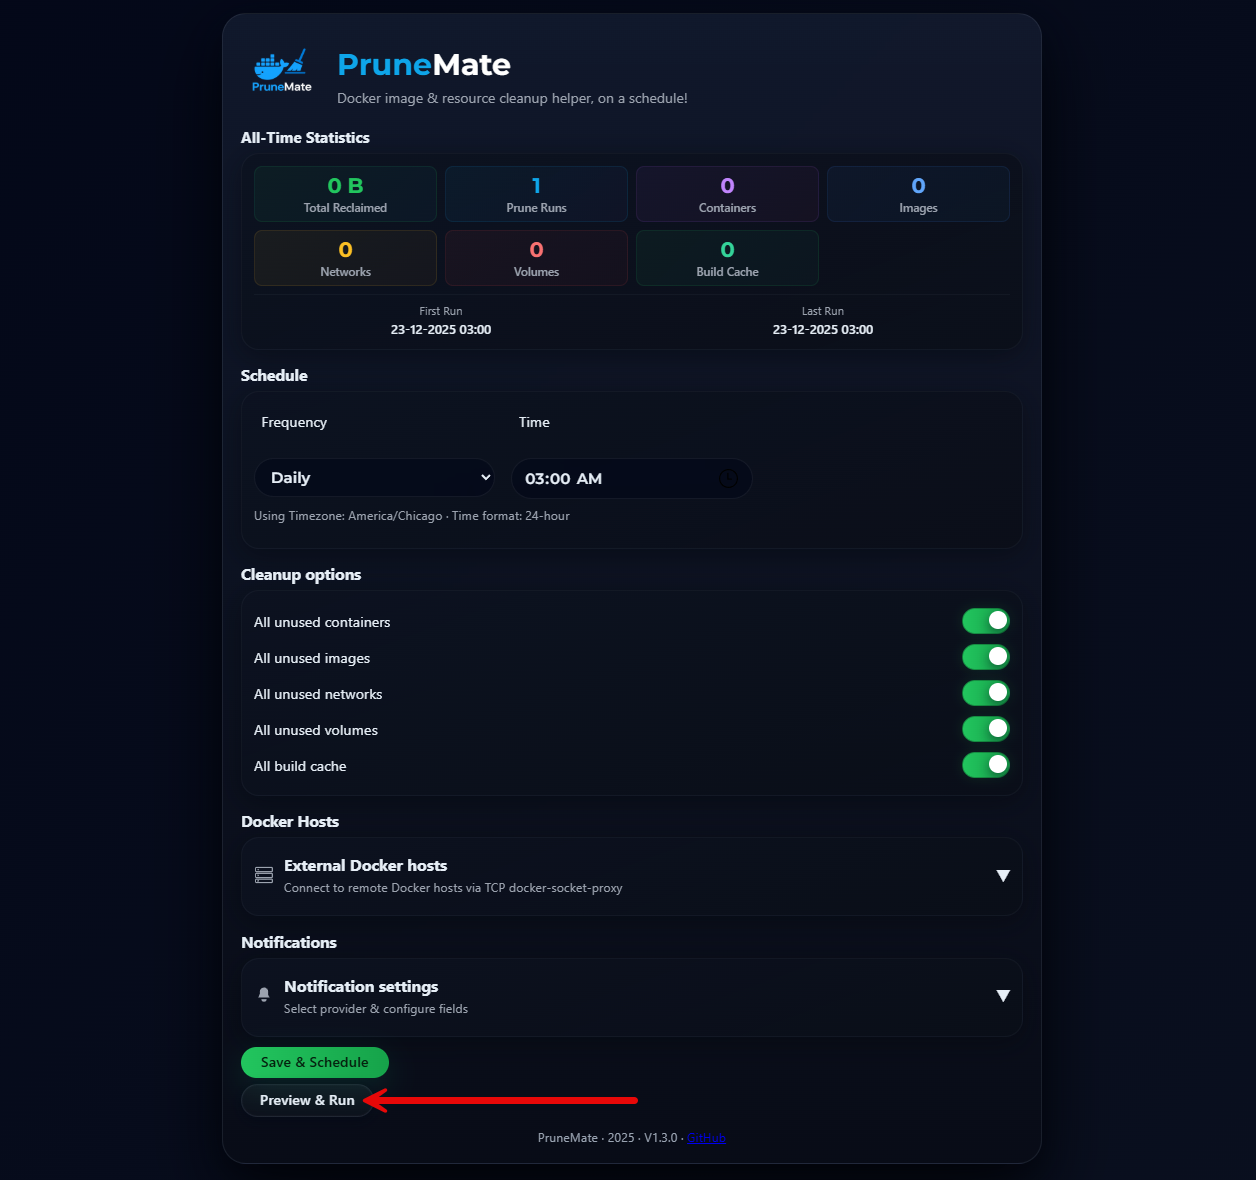This screenshot has height=1180, width=1256.
Task: Expand External Docker hosts section arrow
Action: (1003, 876)
